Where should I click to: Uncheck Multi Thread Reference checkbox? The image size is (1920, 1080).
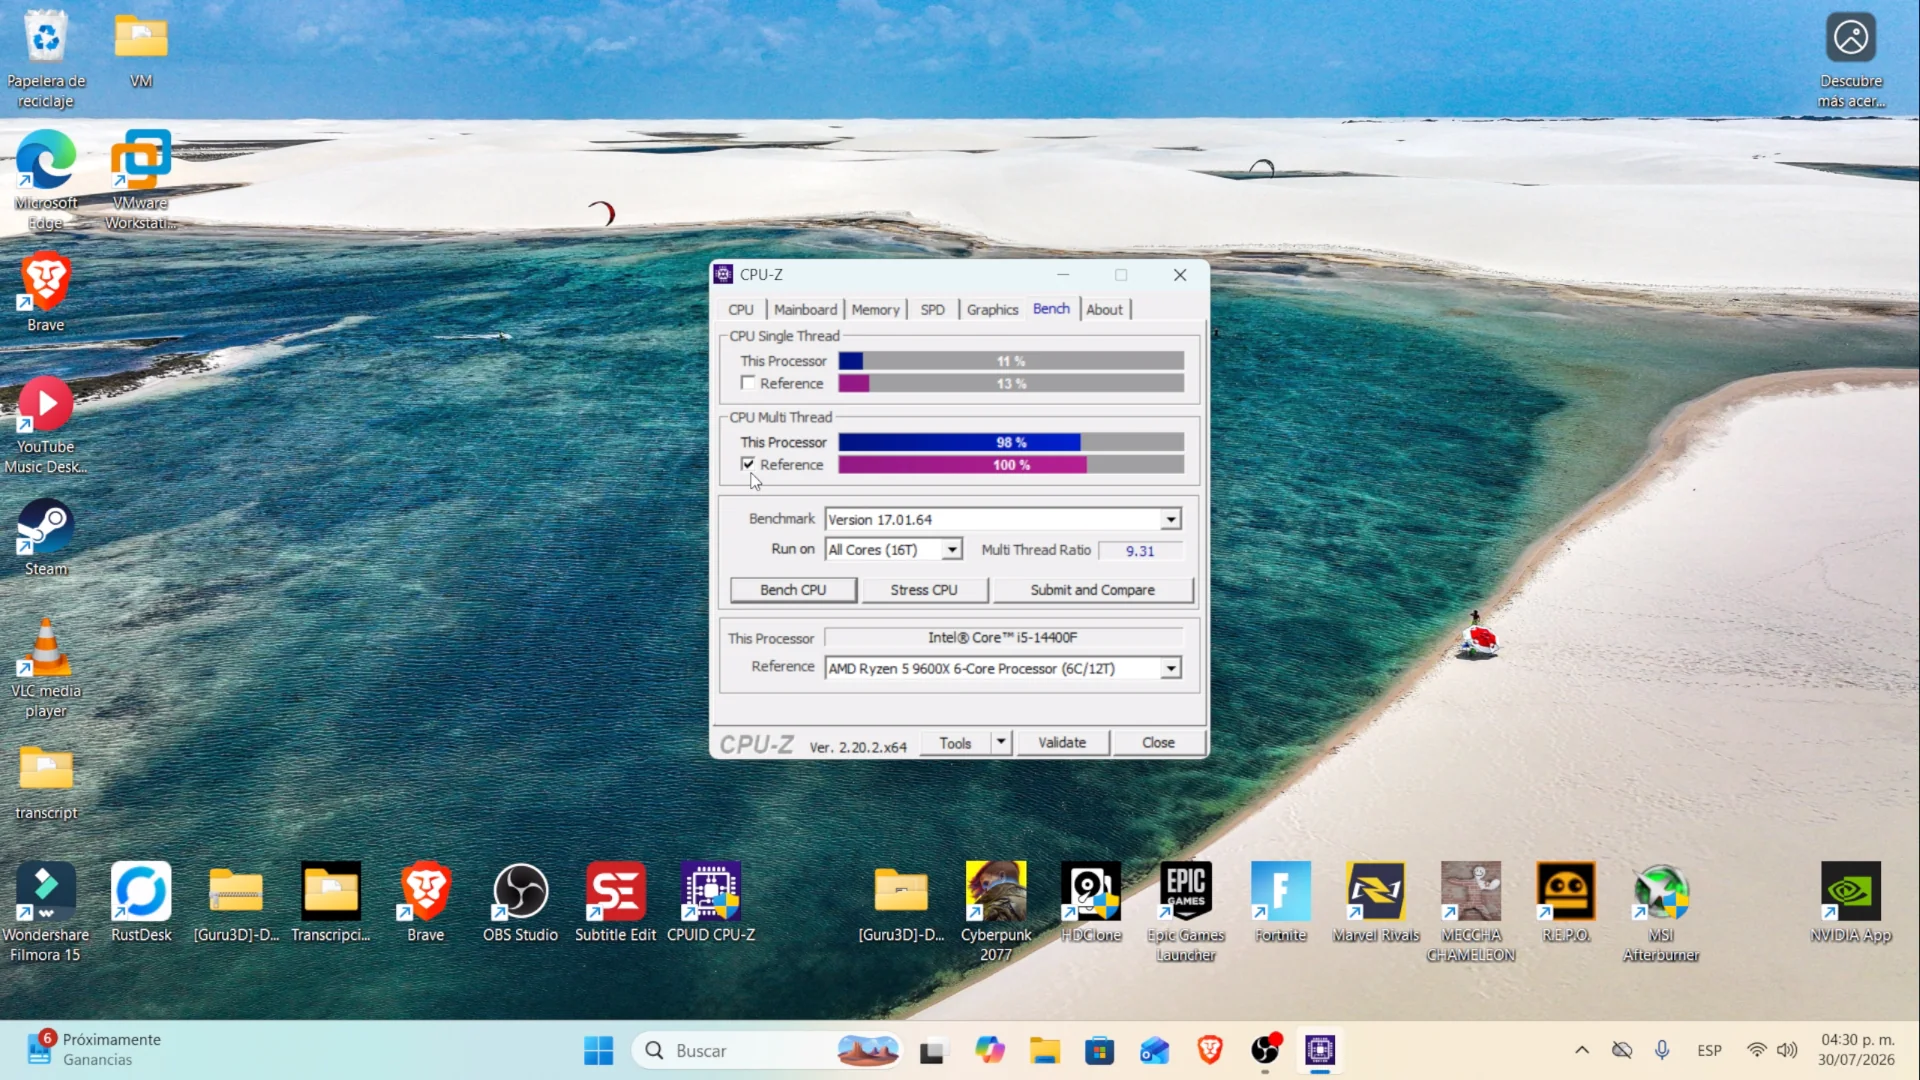[x=748, y=464]
